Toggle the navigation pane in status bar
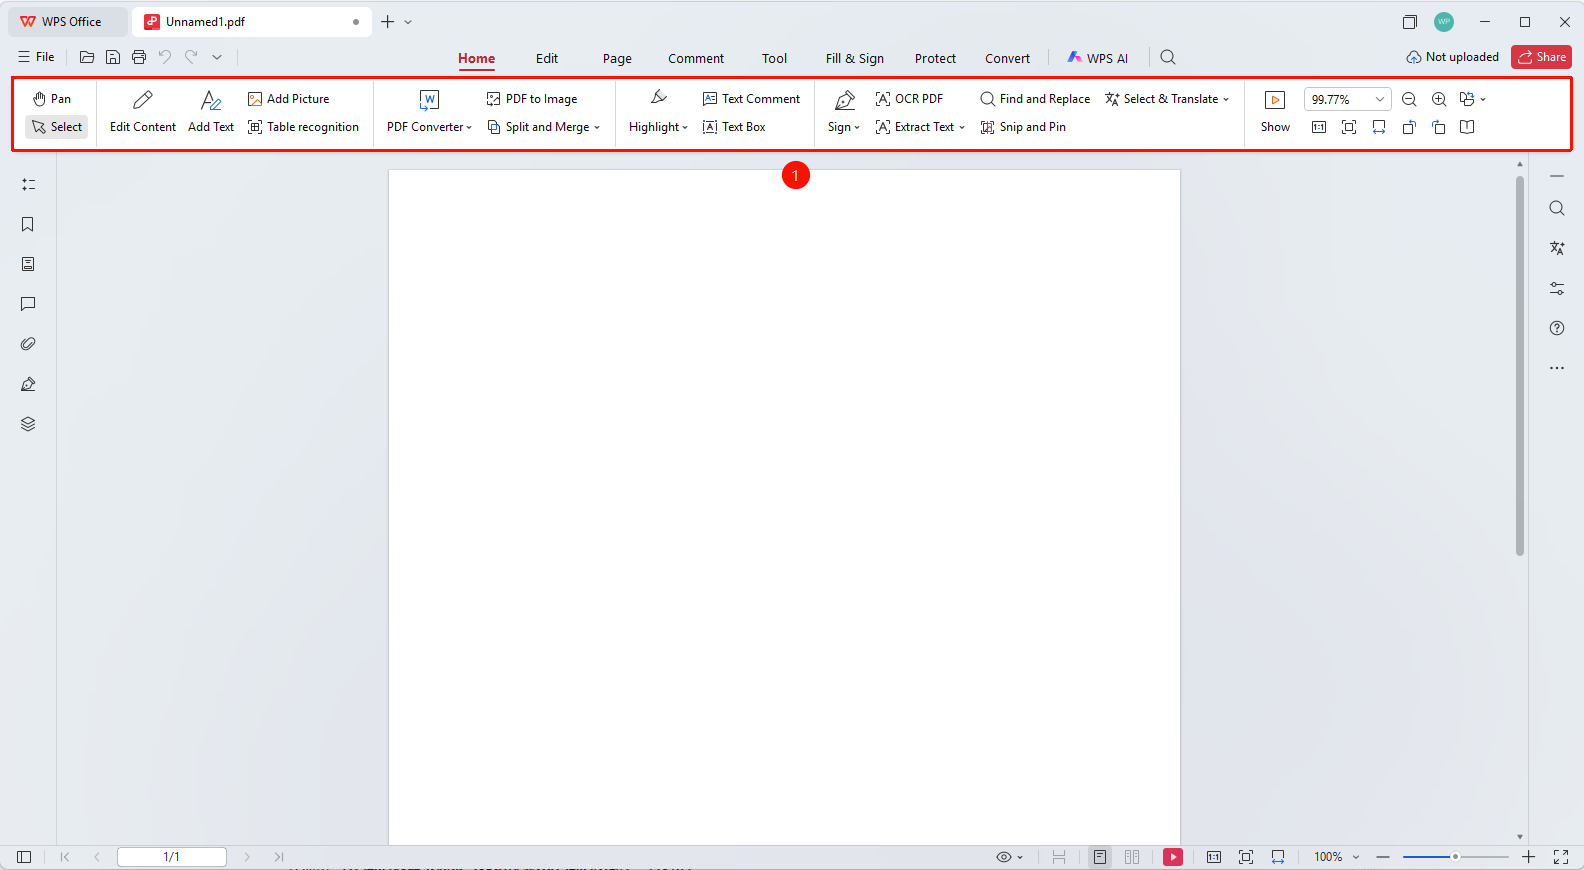The width and height of the screenshot is (1584, 870). tap(24, 857)
